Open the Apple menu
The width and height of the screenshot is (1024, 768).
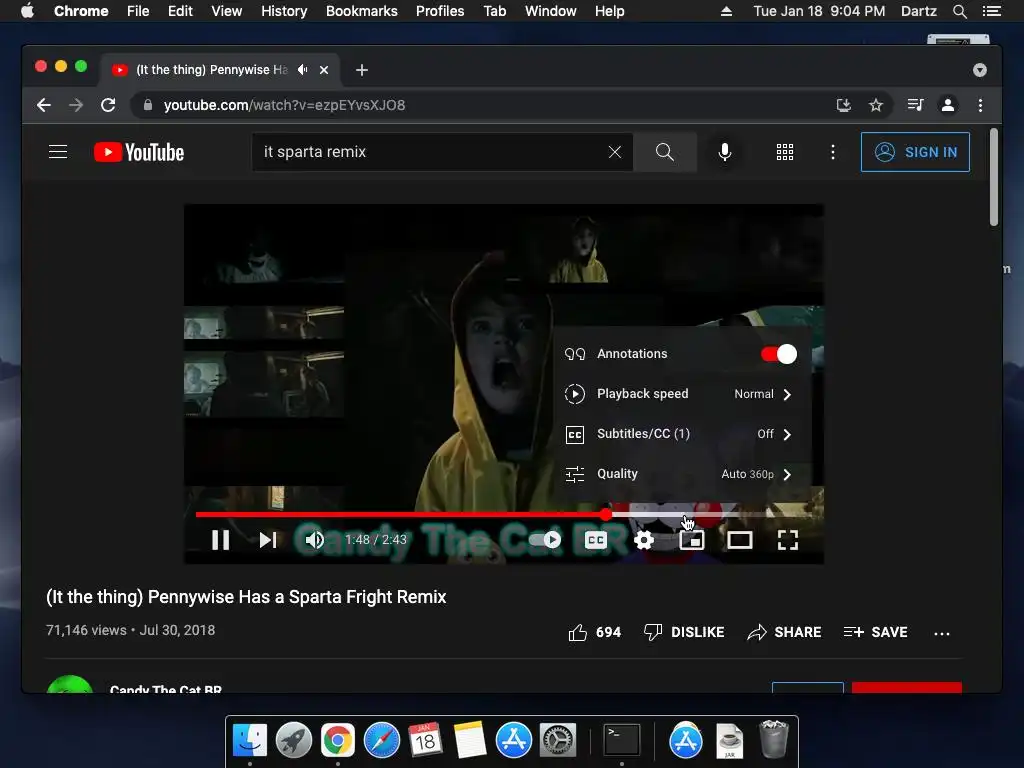coord(27,11)
